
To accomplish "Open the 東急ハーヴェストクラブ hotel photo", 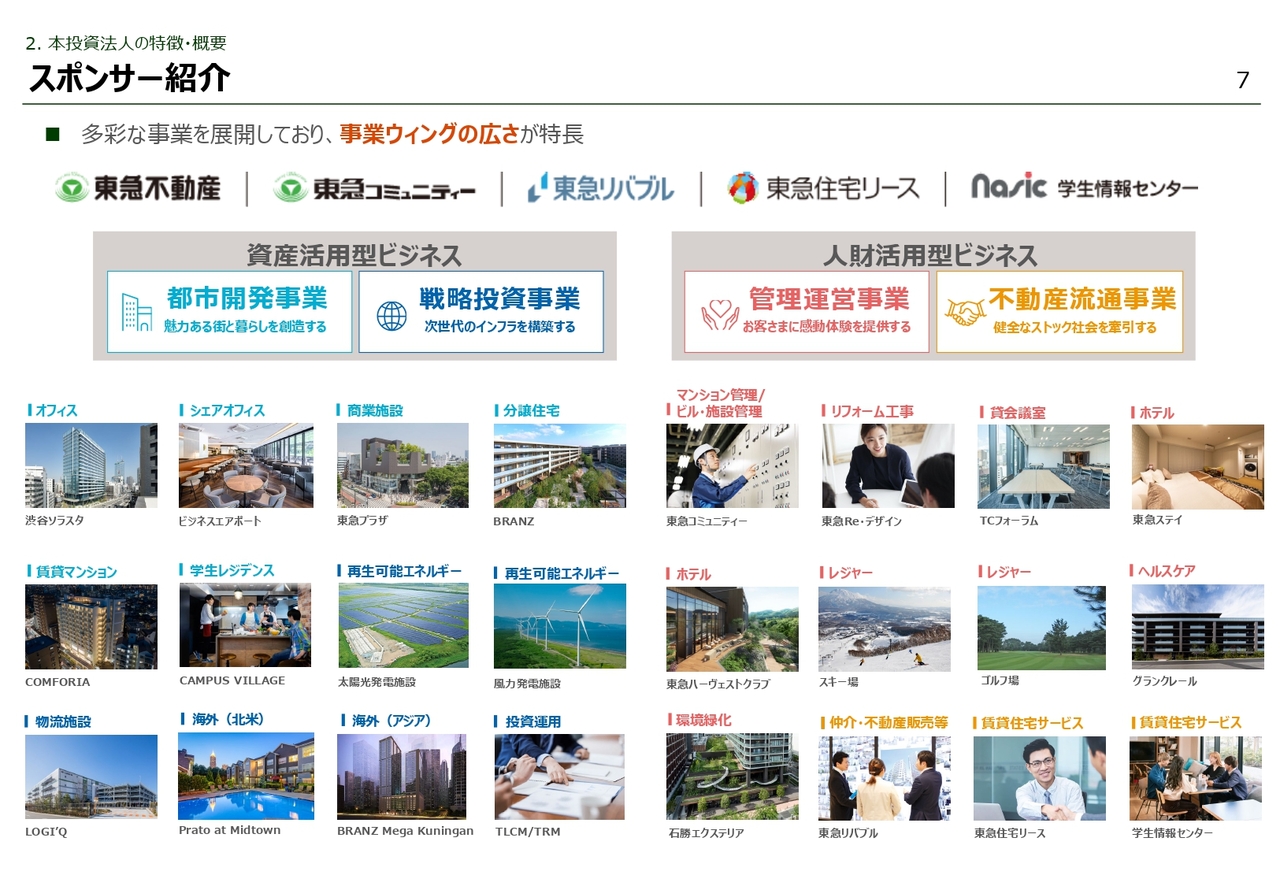I will pos(733,629).
